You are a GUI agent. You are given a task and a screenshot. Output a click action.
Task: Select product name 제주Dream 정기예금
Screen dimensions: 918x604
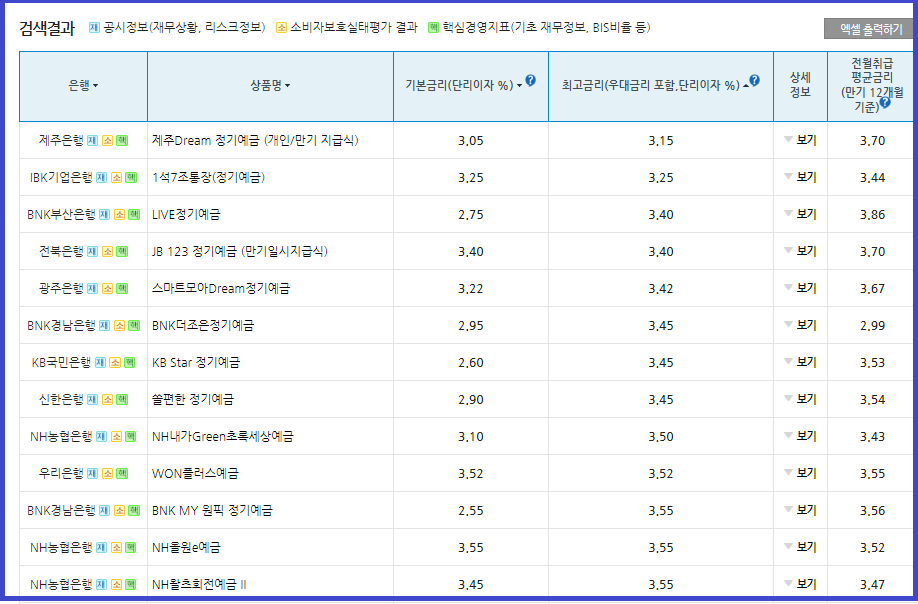[255, 140]
